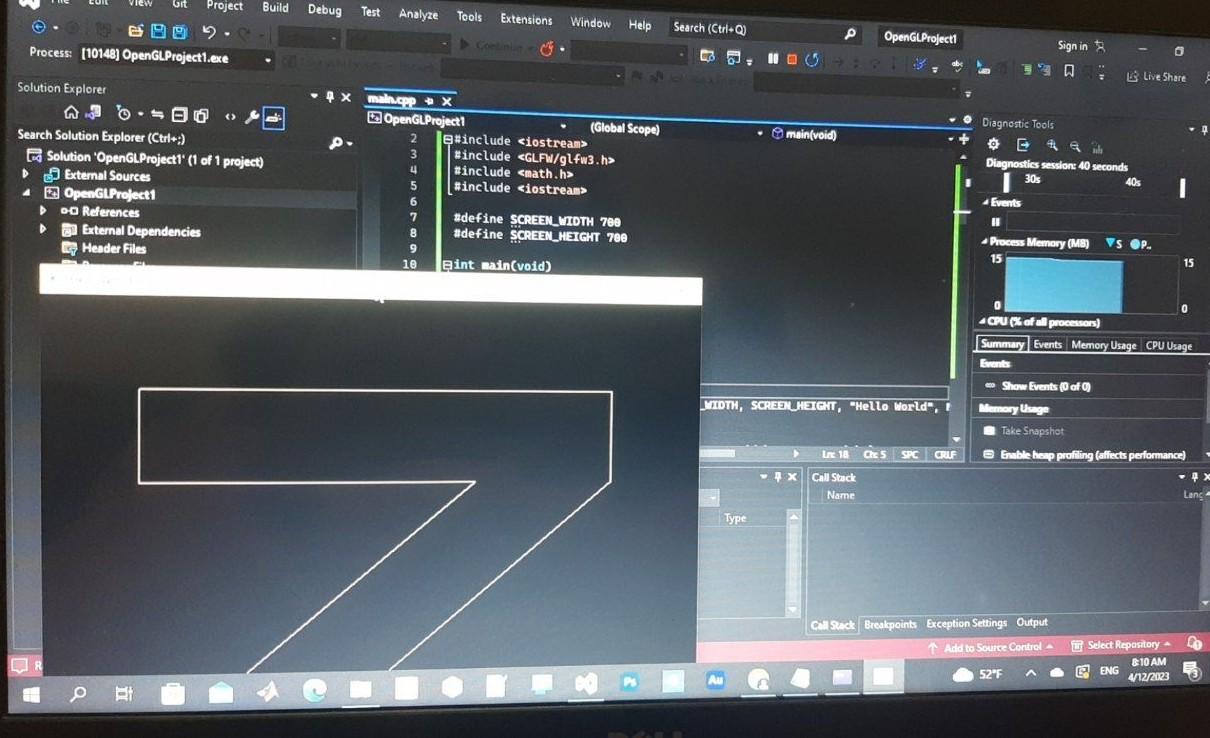Expand the External Dependencies node

click(x=43, y=230)
